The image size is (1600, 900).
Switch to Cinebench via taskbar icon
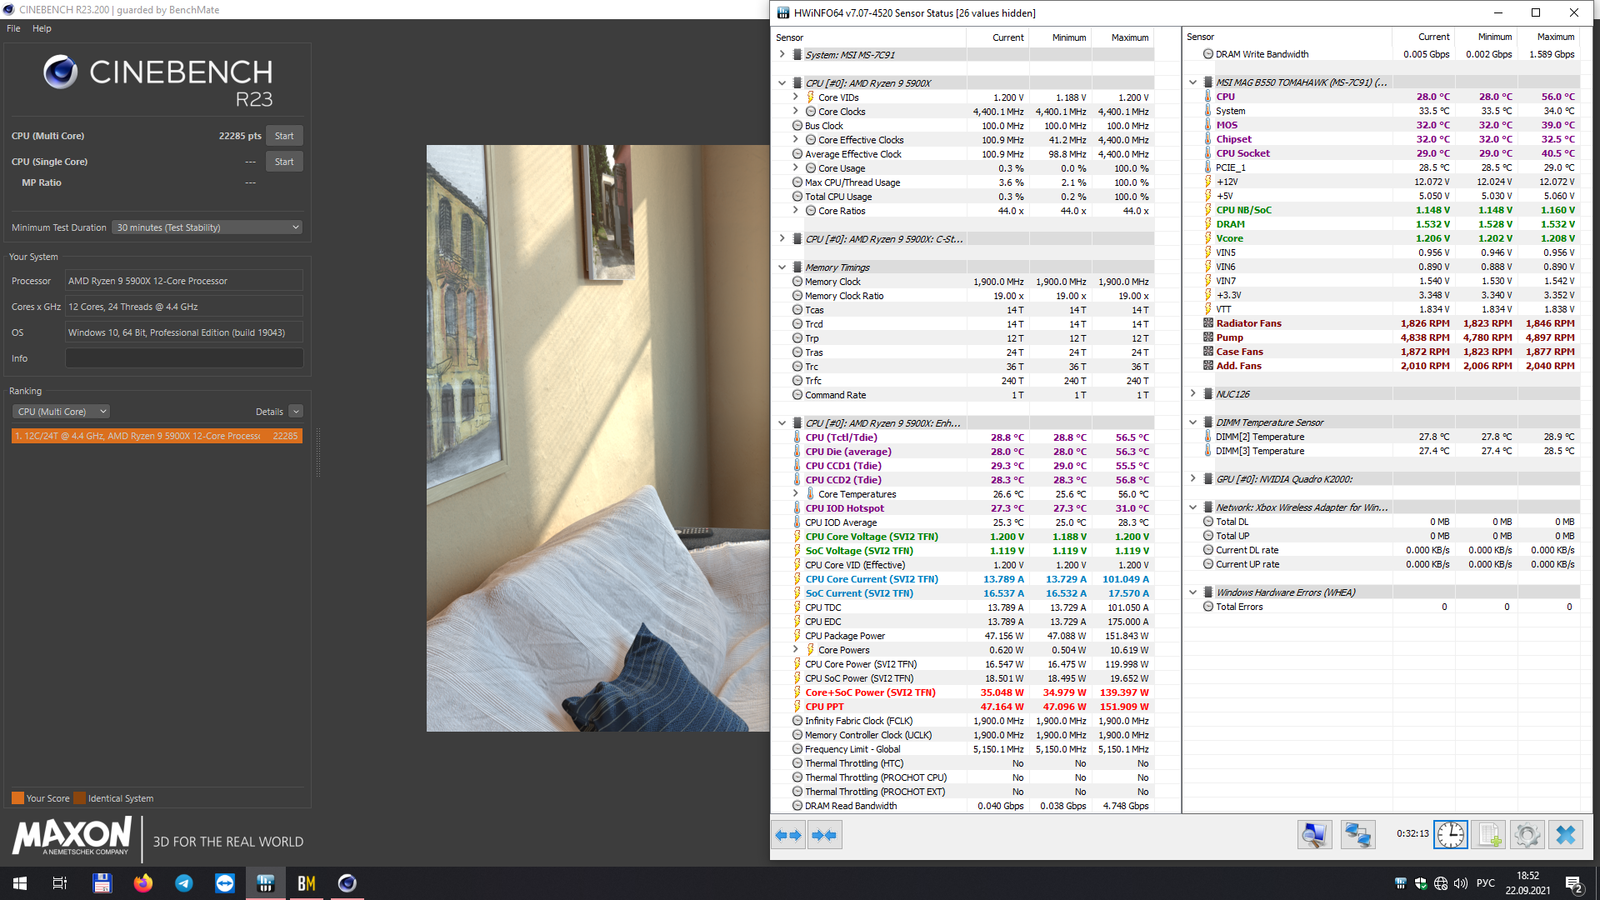pos(347,883)
